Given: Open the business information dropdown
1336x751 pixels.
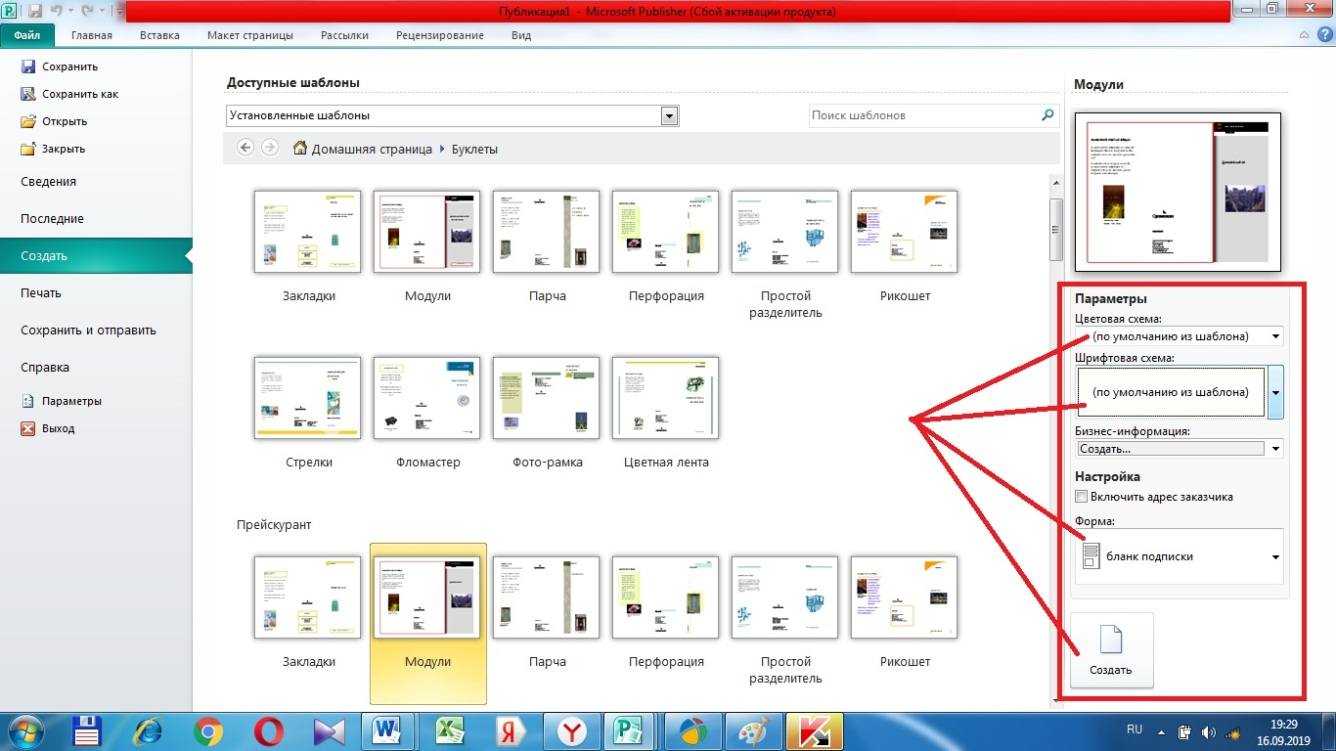Looking at the screenshot, I should tap(1275, 449).
